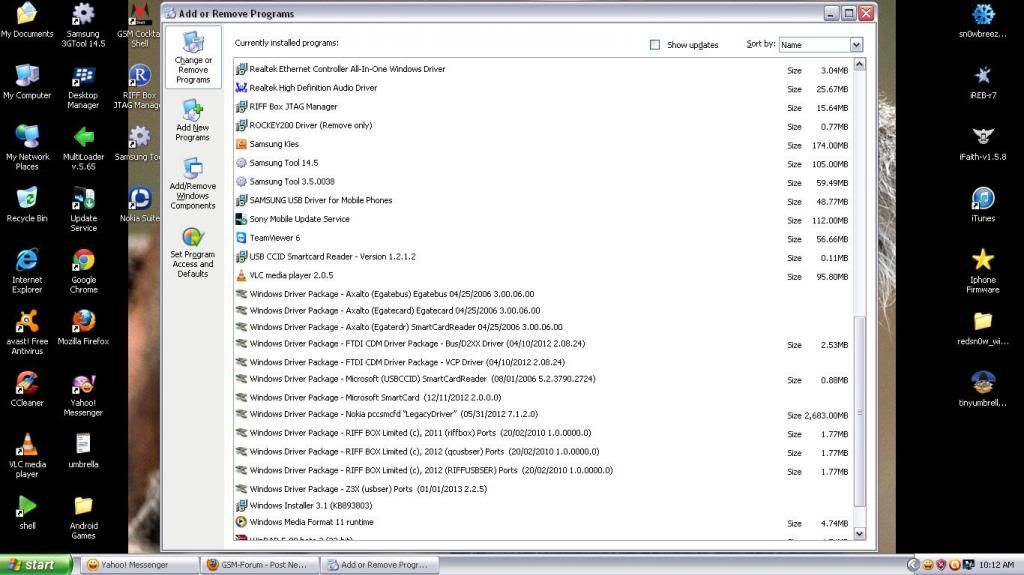Enable the Show updates checkbox
This screenshot has height=575, width=1024.
(x=655, y=45)
